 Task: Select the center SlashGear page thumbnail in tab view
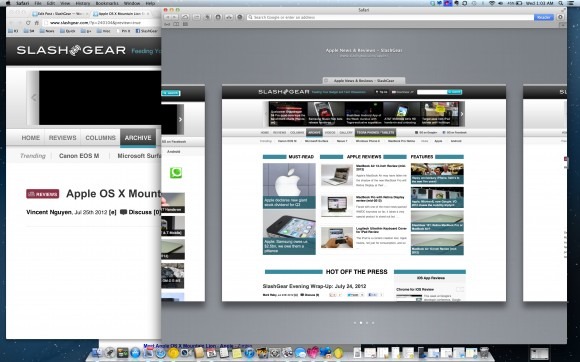(x=364, y=193)
